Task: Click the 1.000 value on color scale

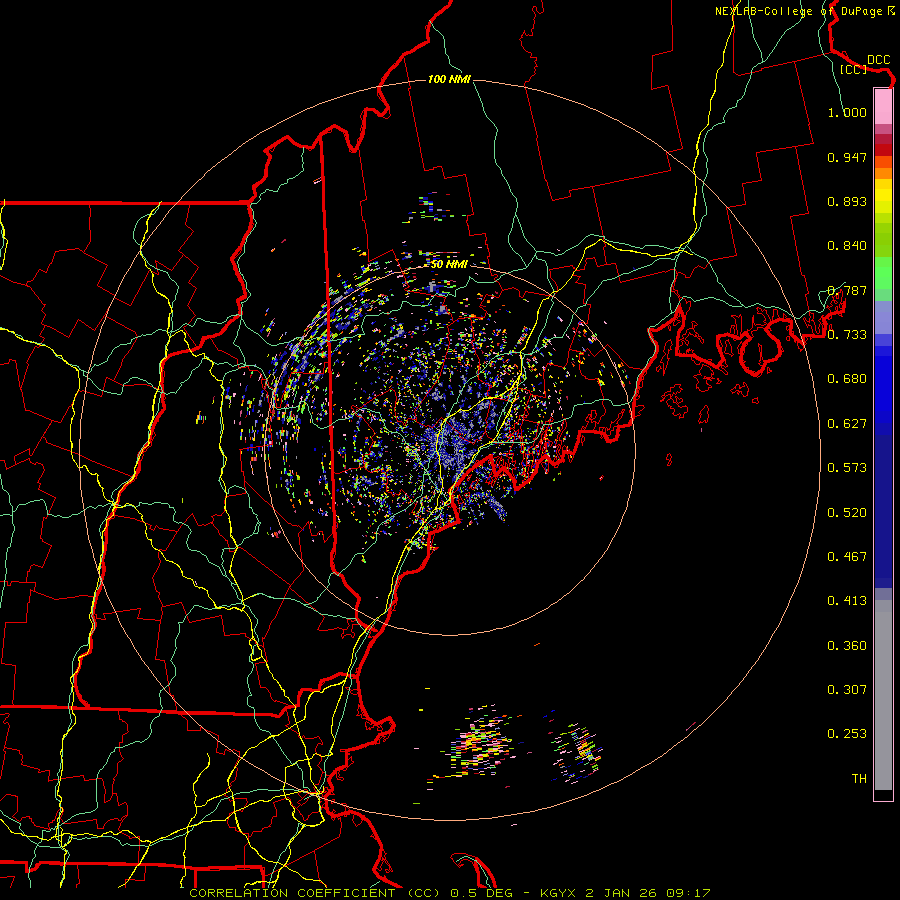Action: pyautogui.click(x=847, y=112)
